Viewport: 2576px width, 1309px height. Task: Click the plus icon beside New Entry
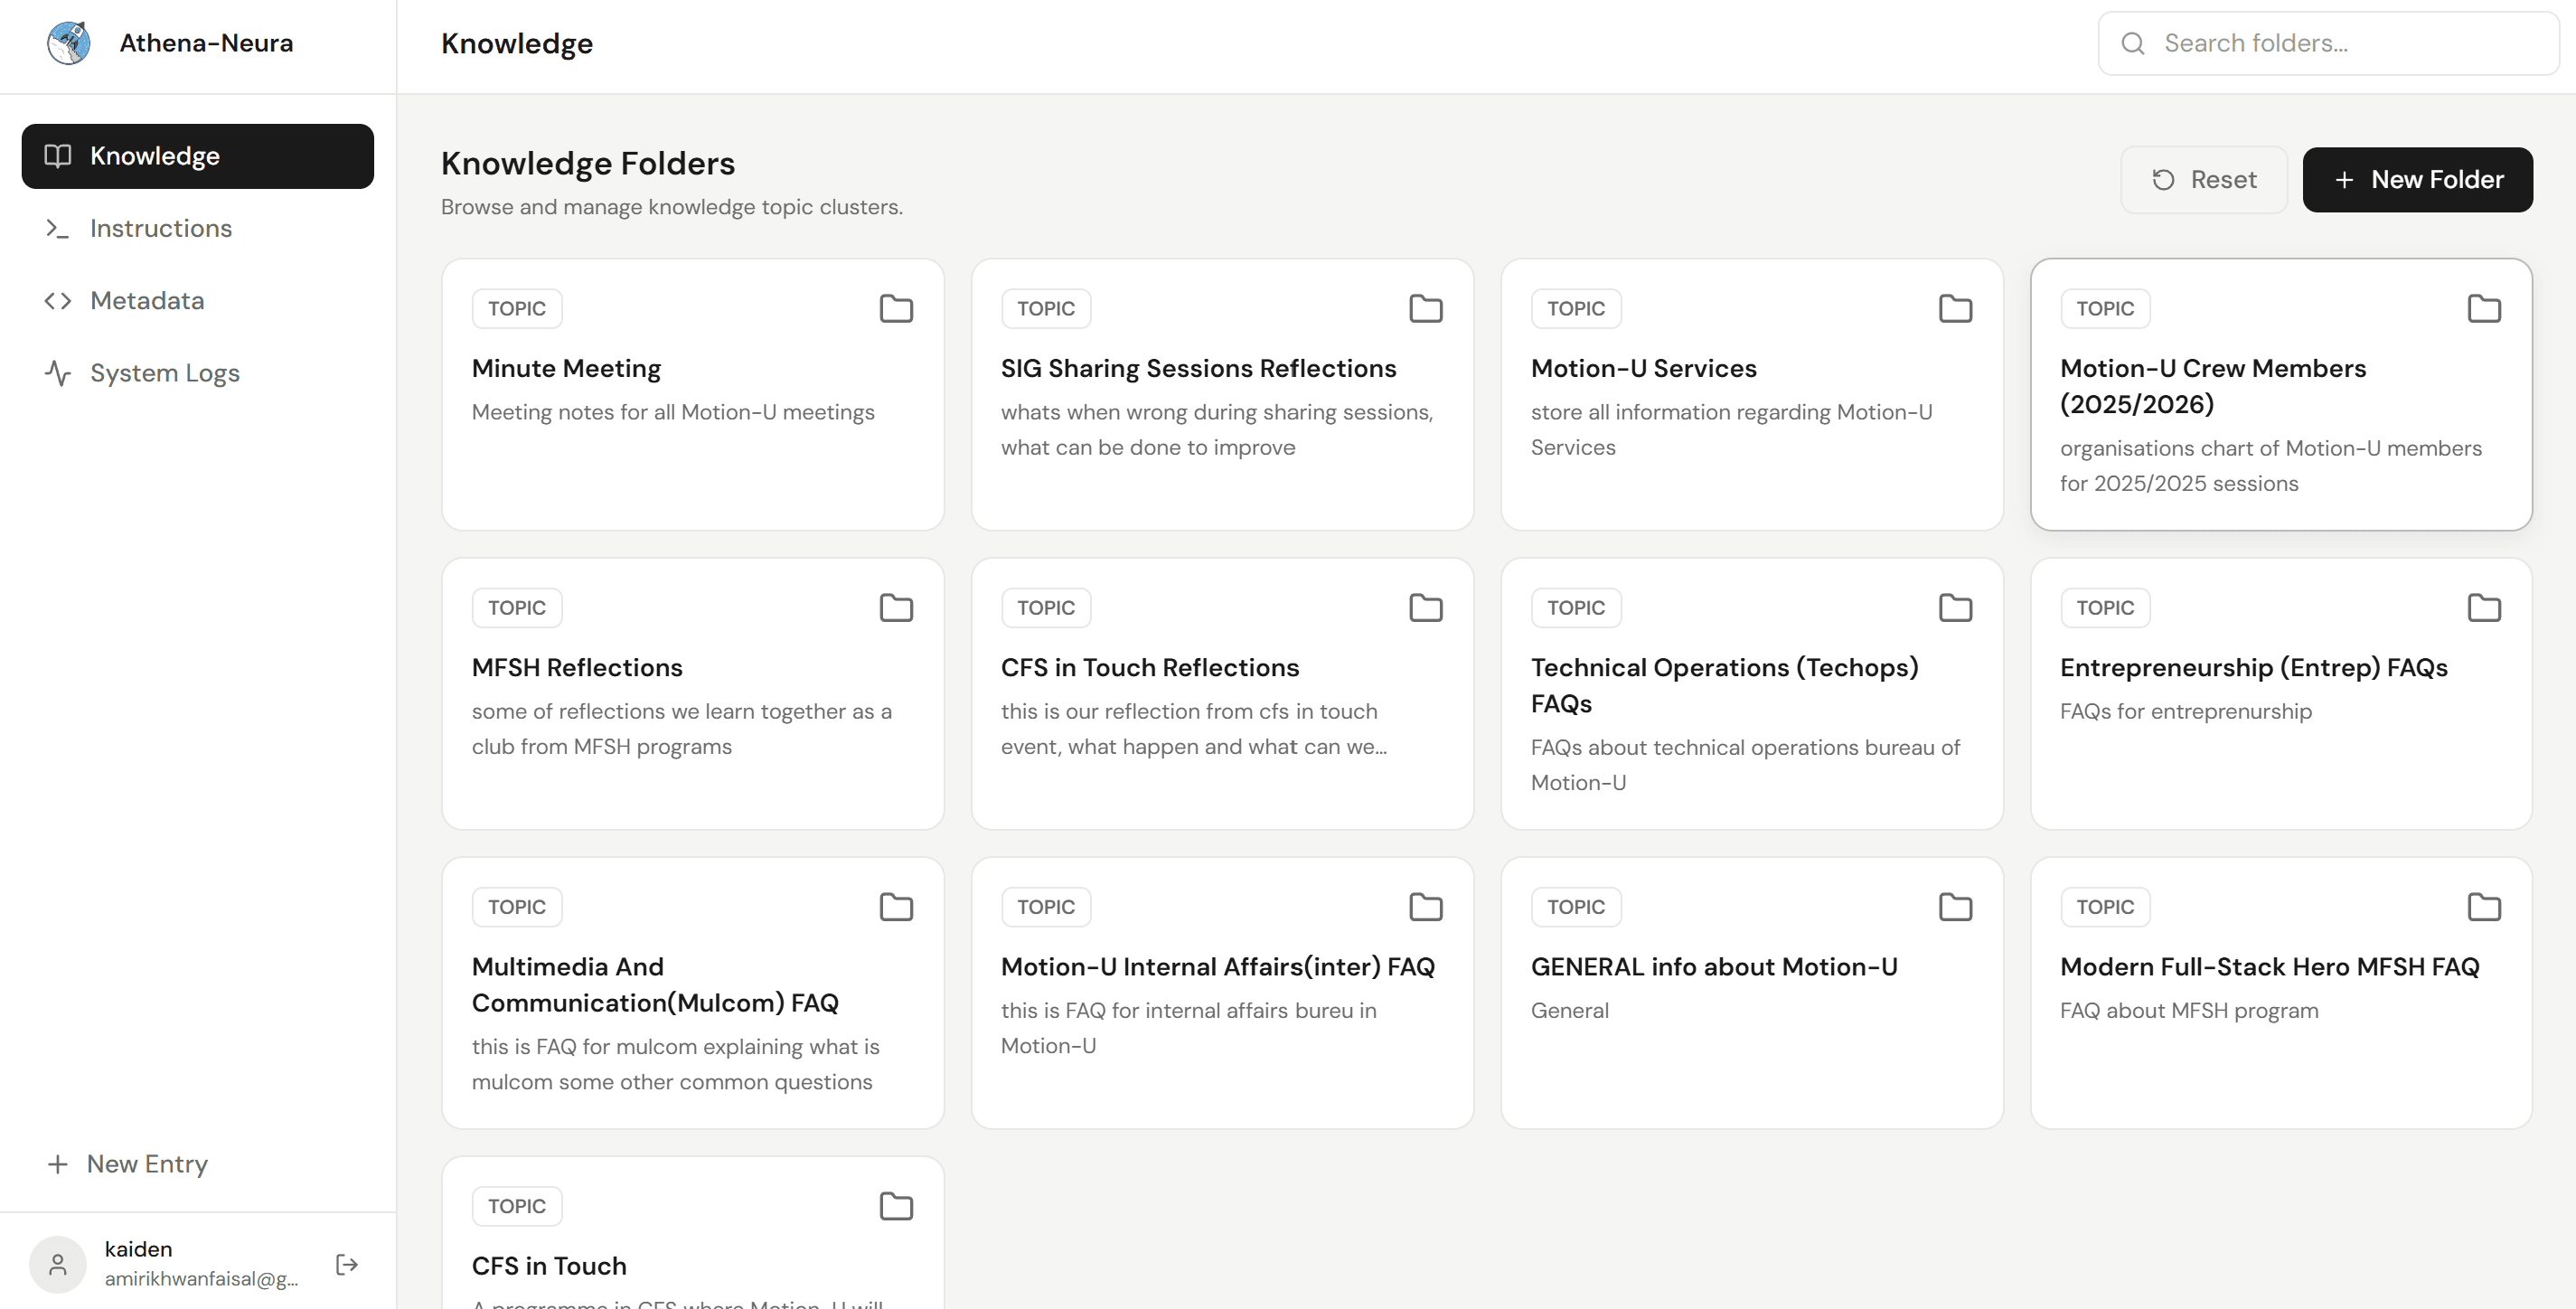click(x=58, y=1164)
